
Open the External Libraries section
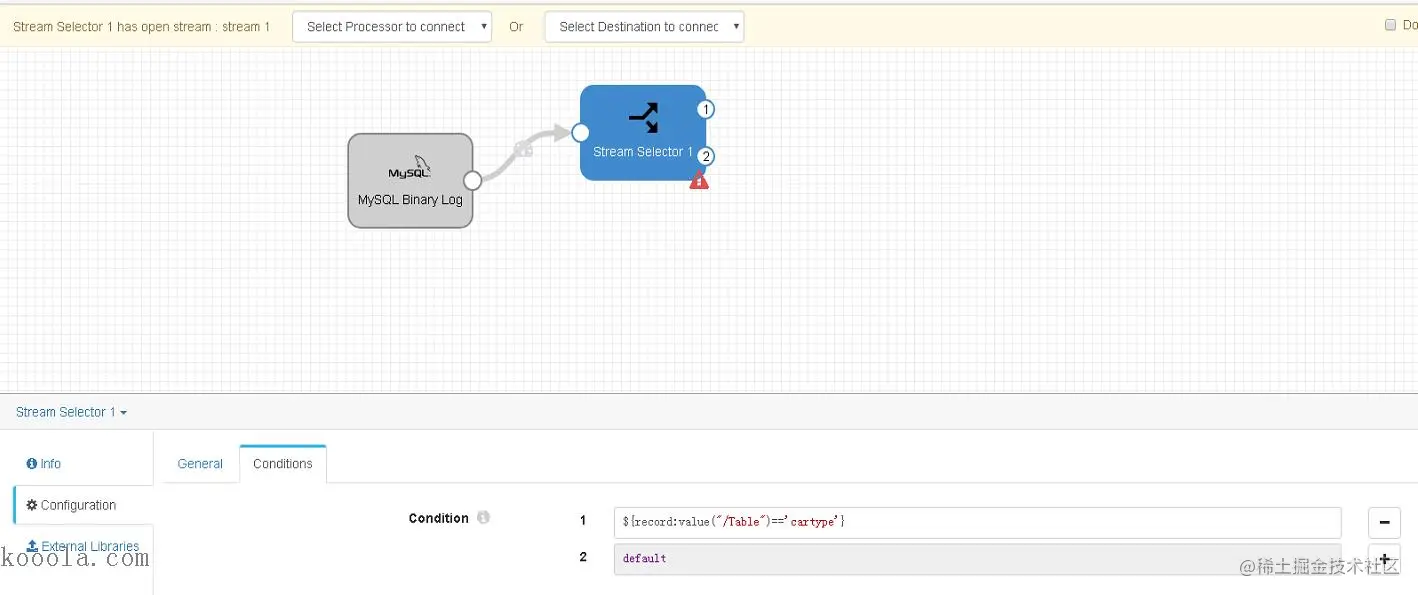pyautogui.click(x=83, y=546)
